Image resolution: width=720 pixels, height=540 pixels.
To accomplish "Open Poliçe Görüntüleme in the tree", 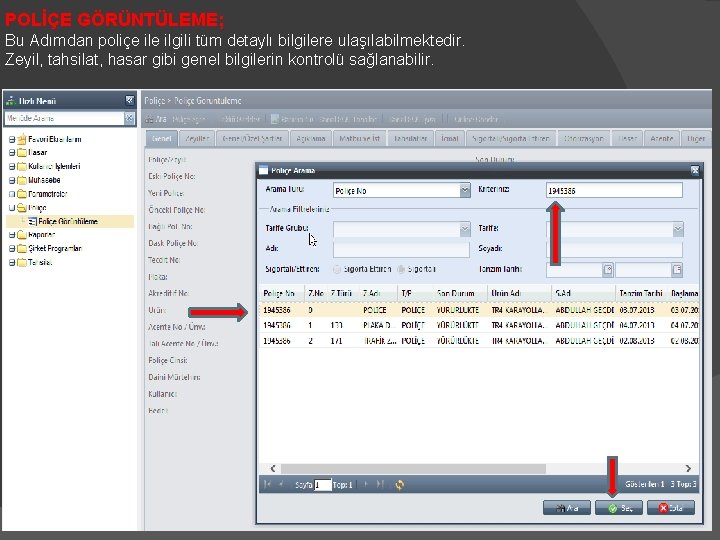I will pos(68,221).
